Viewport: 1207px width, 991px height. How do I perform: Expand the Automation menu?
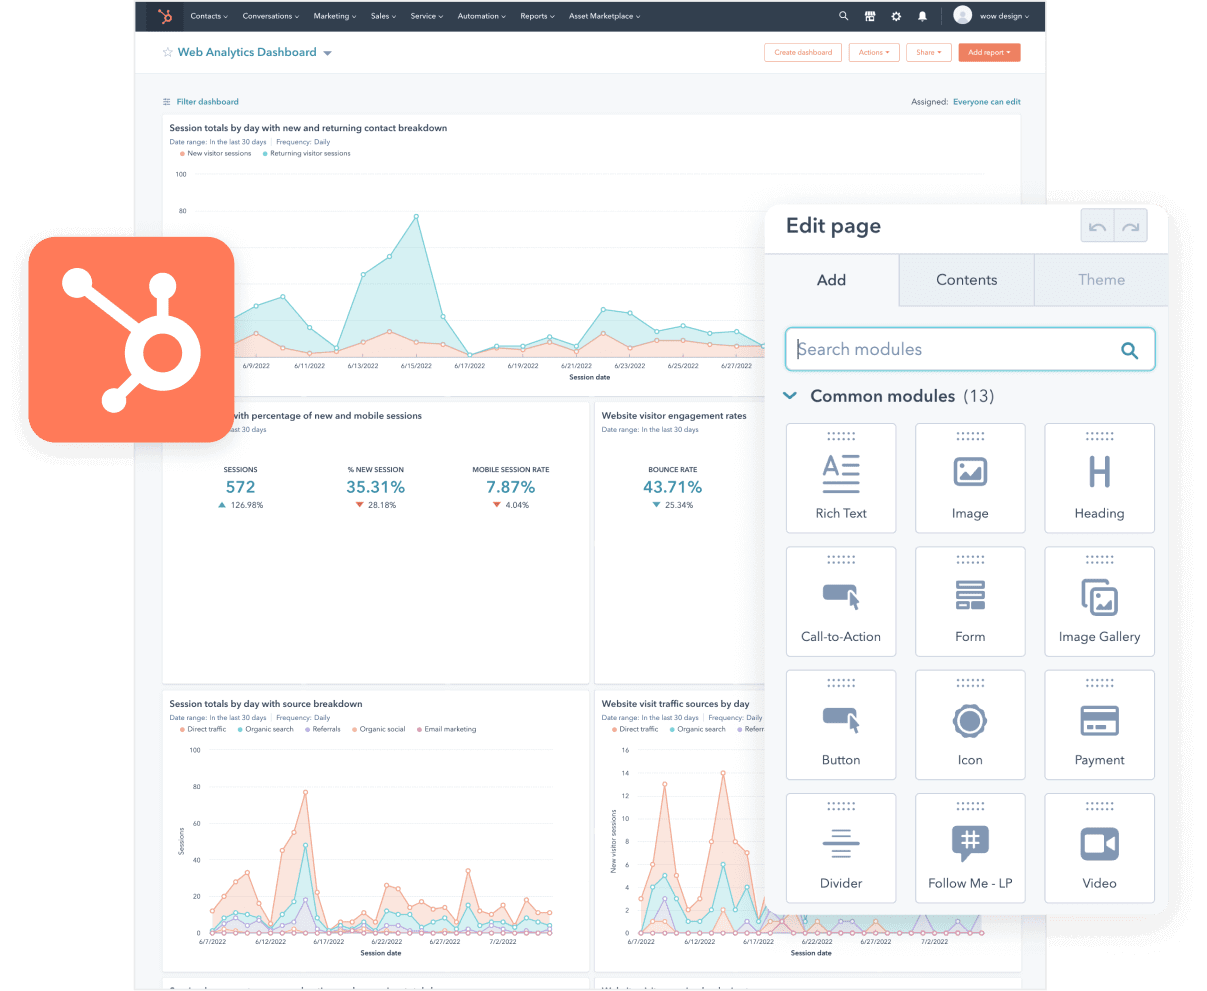pyautogui.click(x=482, y=16)
